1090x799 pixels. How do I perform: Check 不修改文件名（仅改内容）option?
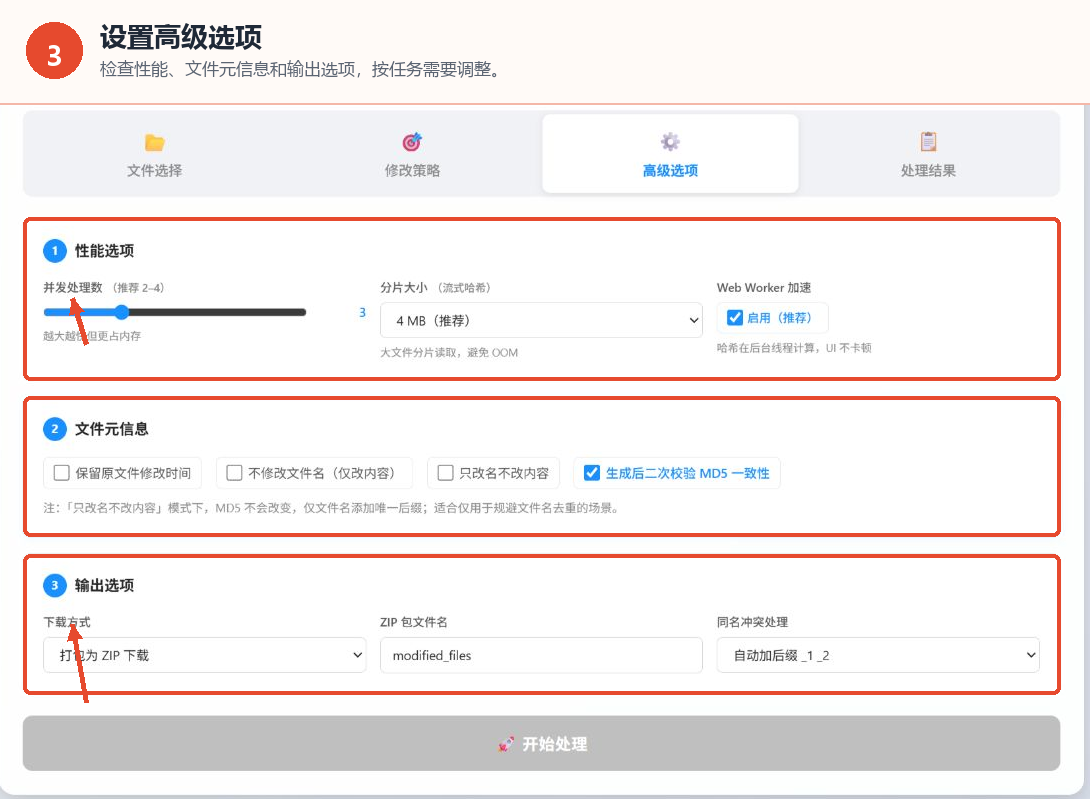234,473
